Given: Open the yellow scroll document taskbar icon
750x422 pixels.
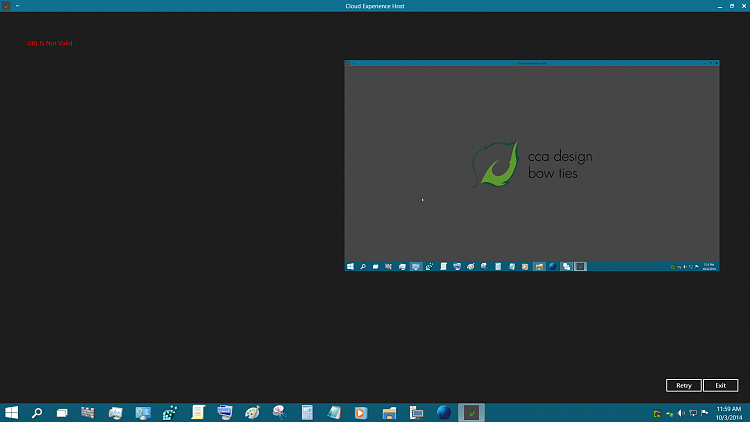Looking at the screenshot, I should pos(198,412).
